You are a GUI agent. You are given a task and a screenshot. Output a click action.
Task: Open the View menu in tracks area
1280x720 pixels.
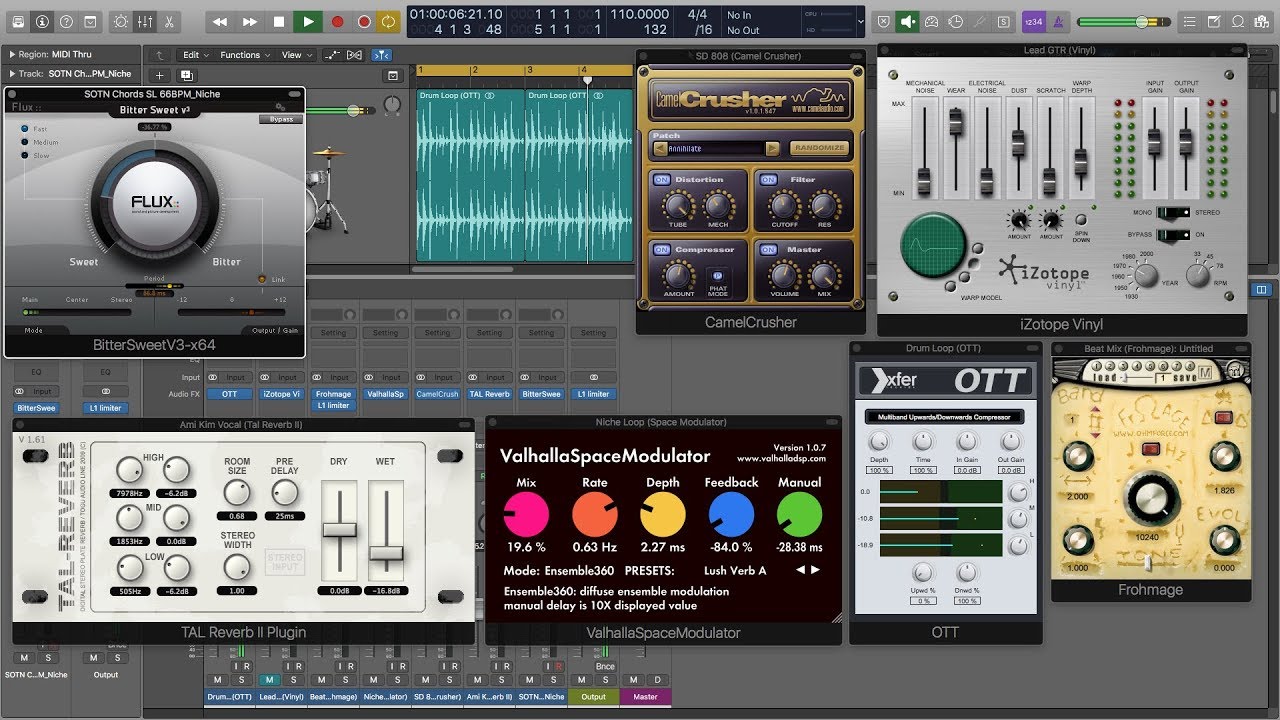tap(296, 55)
